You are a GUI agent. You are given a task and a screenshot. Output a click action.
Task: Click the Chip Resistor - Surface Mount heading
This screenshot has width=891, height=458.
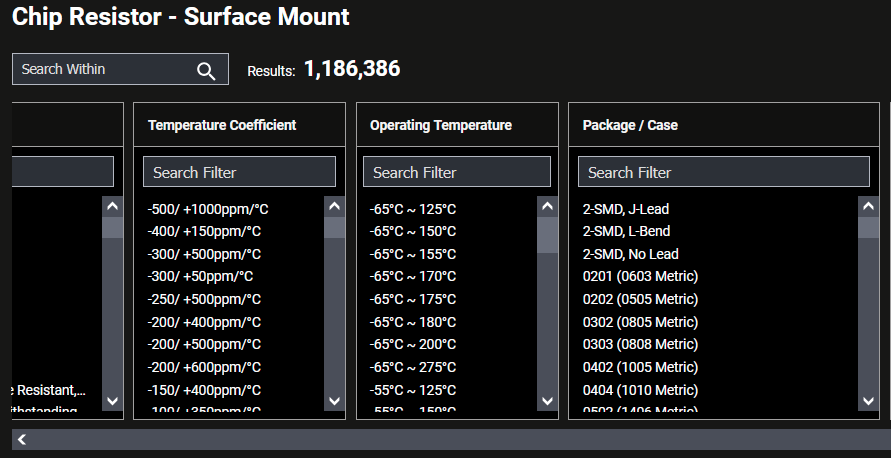[181, 16]
